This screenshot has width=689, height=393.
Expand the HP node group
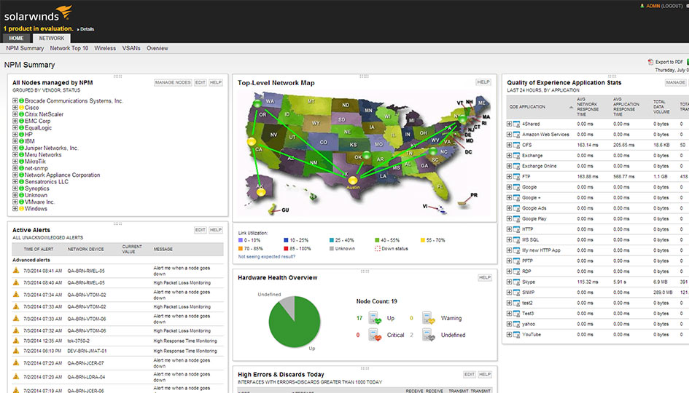pos(15,135)
